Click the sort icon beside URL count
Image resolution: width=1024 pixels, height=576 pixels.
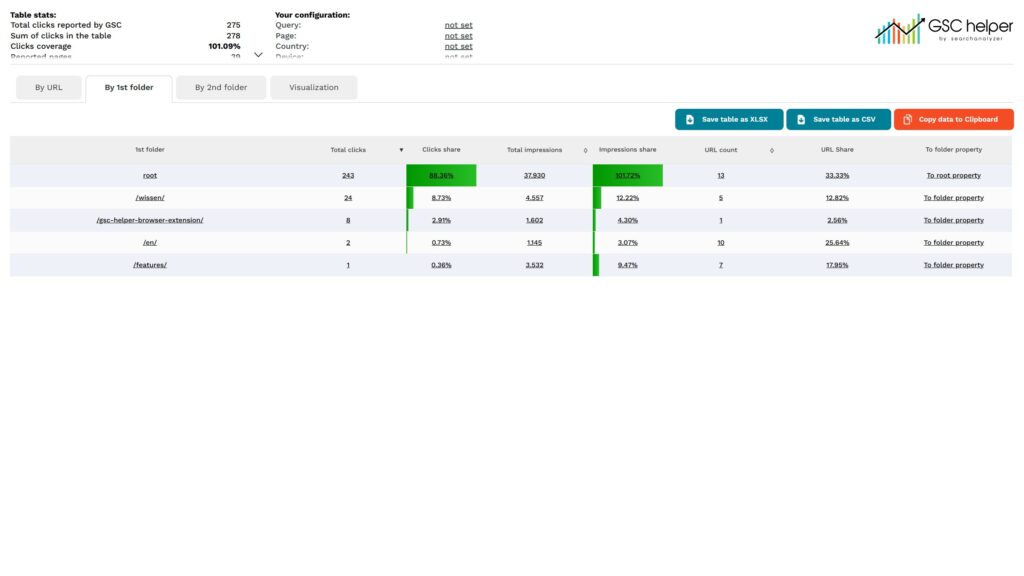click(x=771, y=150)
